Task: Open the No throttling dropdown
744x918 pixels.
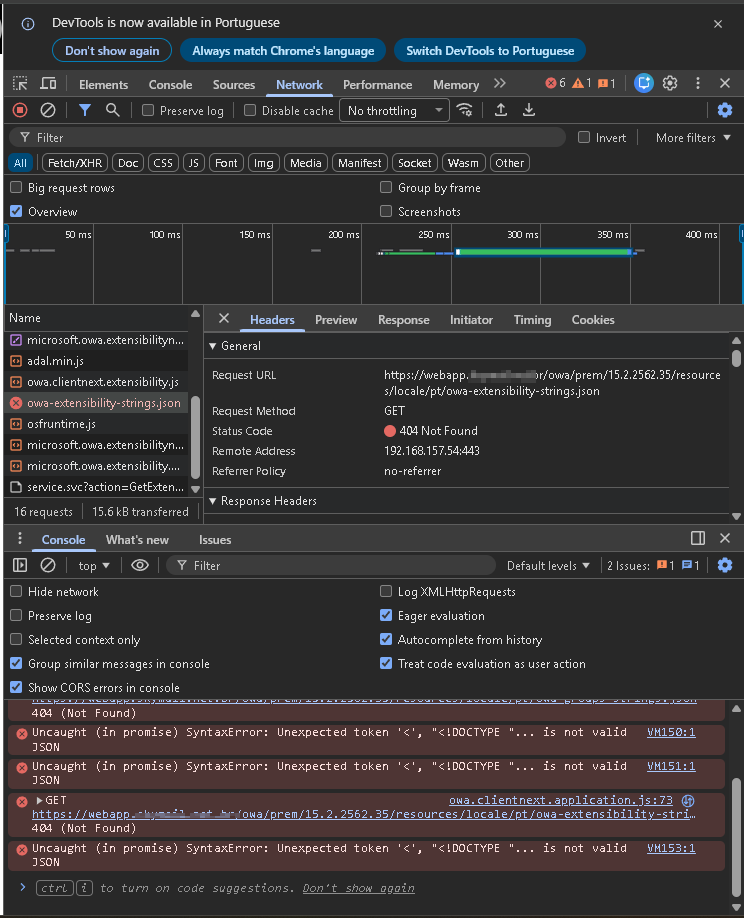Action: tap(396, 111)
